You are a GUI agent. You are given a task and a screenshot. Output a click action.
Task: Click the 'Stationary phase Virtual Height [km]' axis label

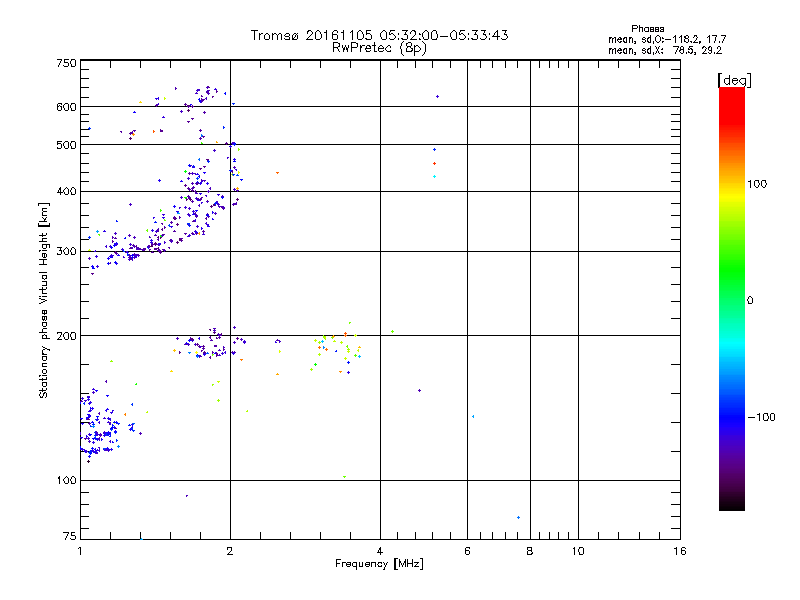click(43, 301)
